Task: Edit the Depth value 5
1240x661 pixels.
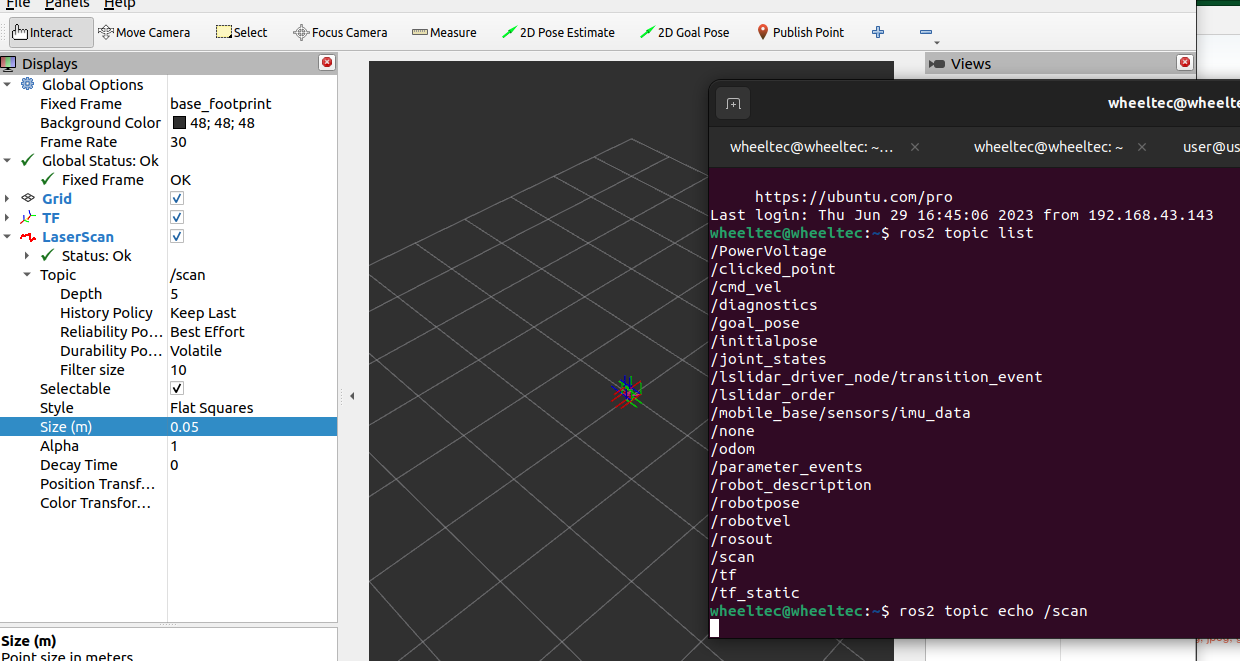Action: 252,293
